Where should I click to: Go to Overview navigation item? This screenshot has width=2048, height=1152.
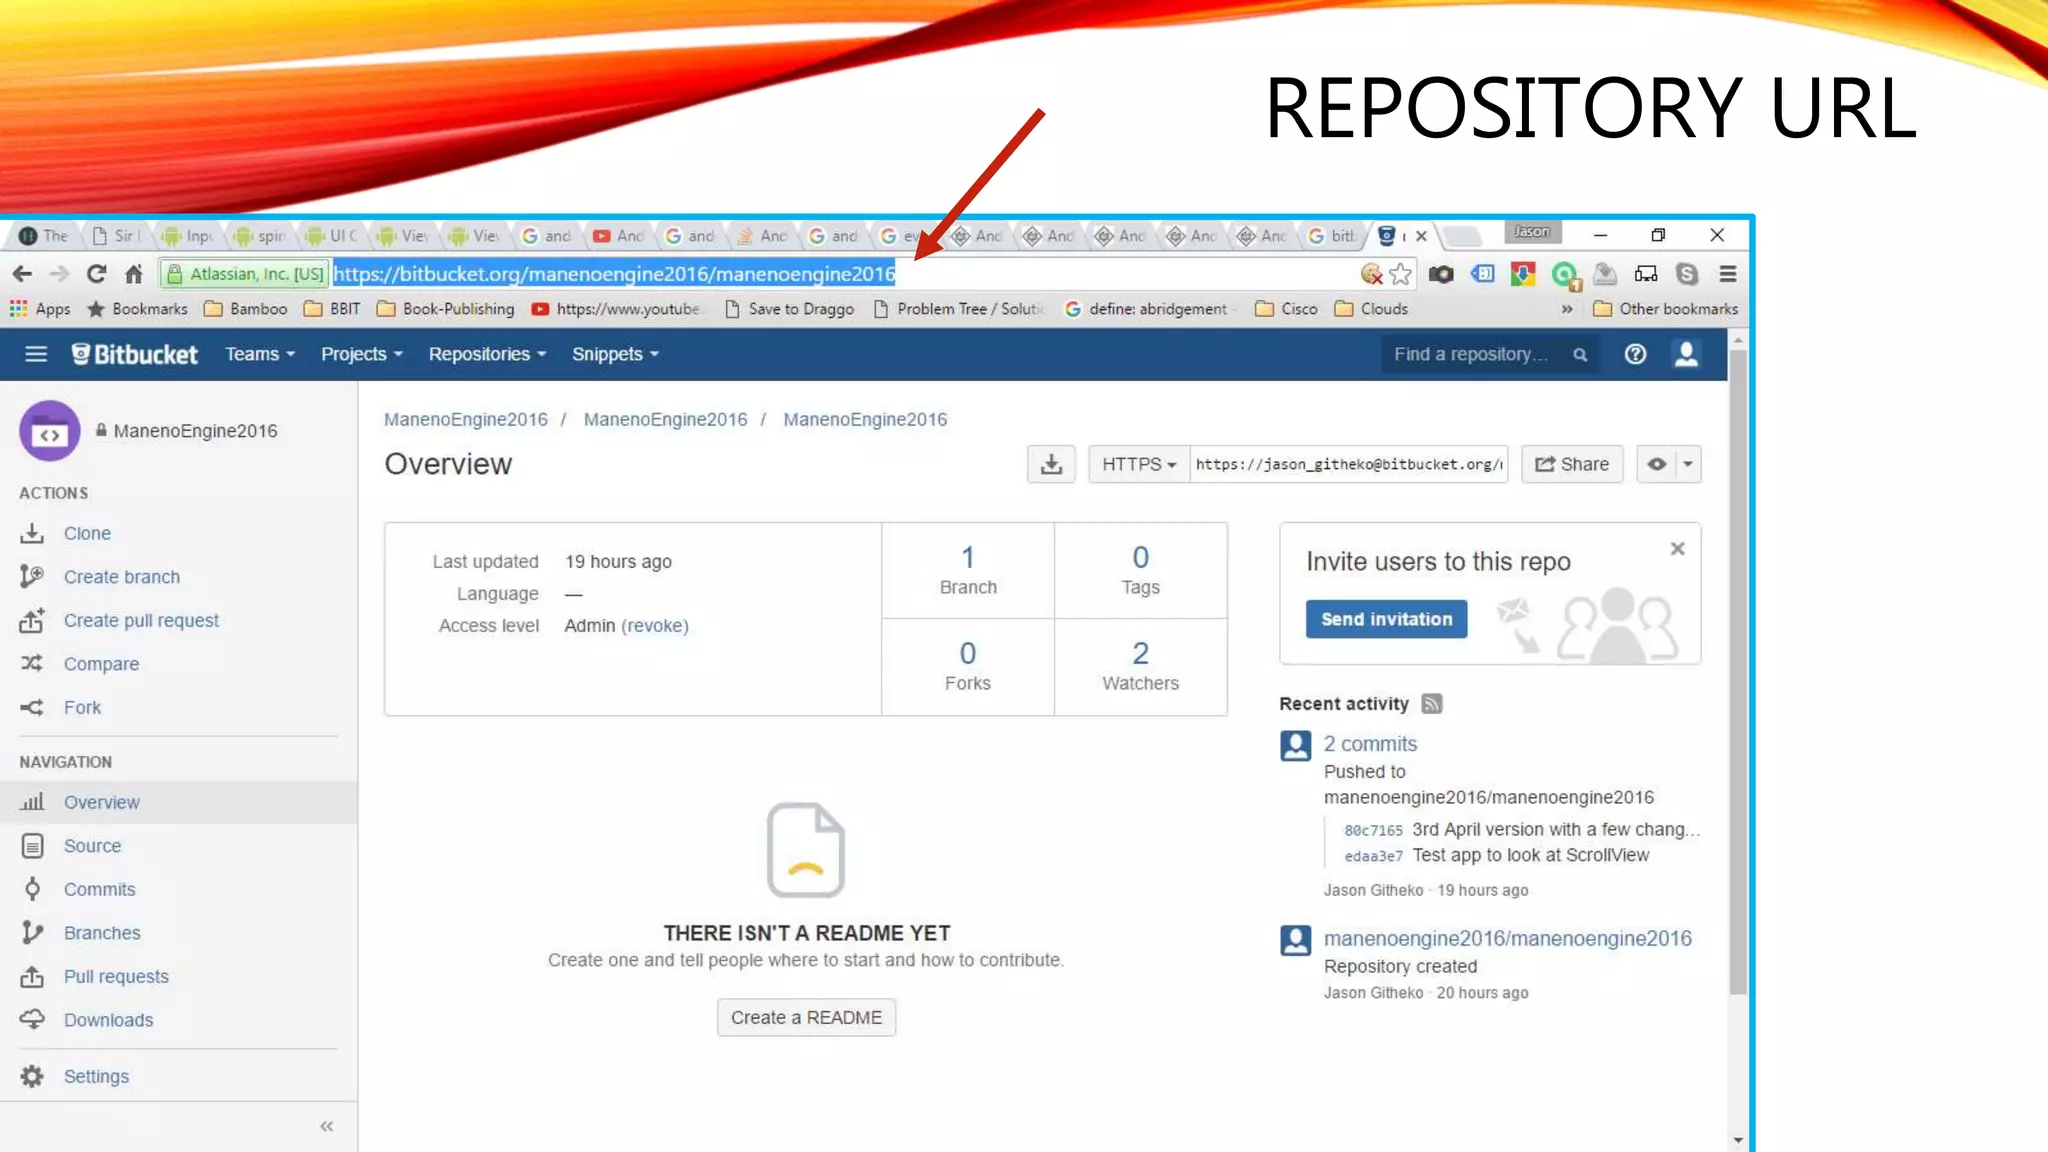pos(178,802)
